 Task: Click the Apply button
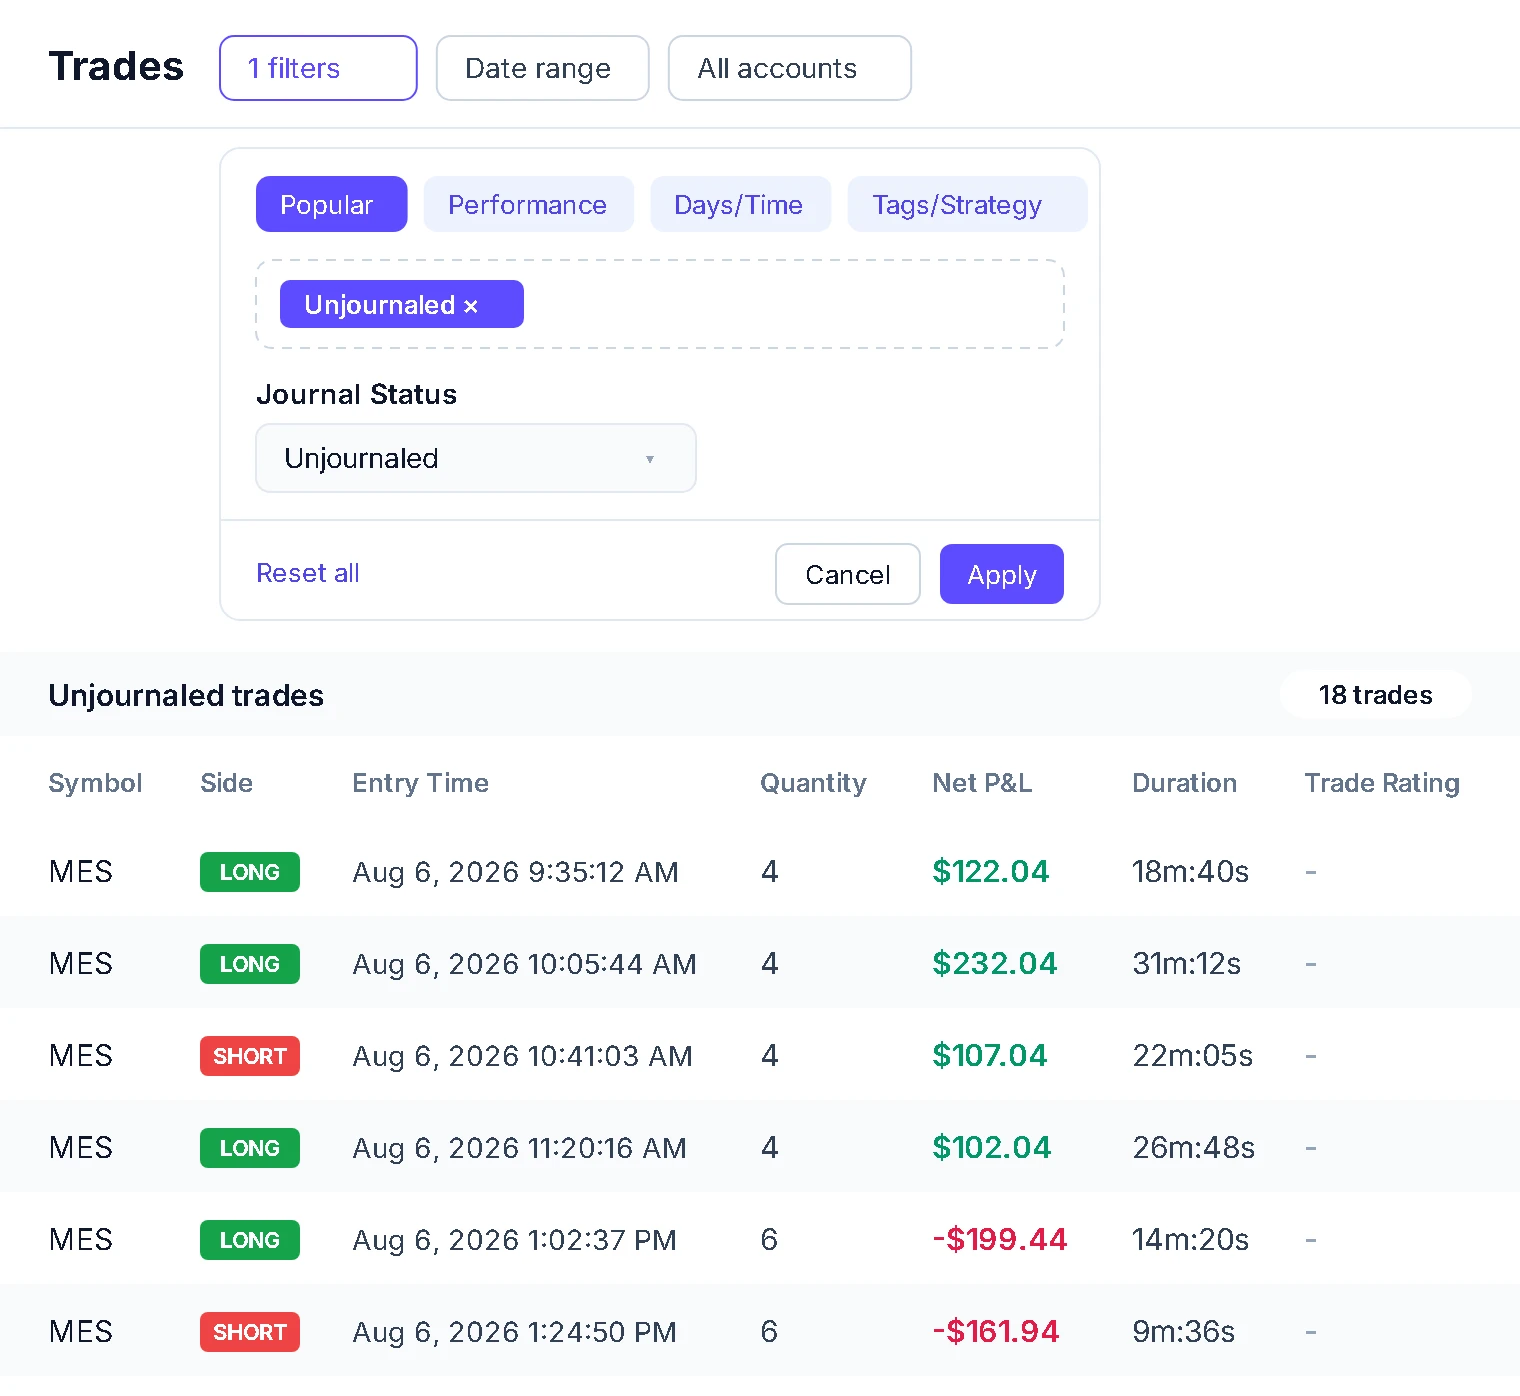click(1002, 574)
